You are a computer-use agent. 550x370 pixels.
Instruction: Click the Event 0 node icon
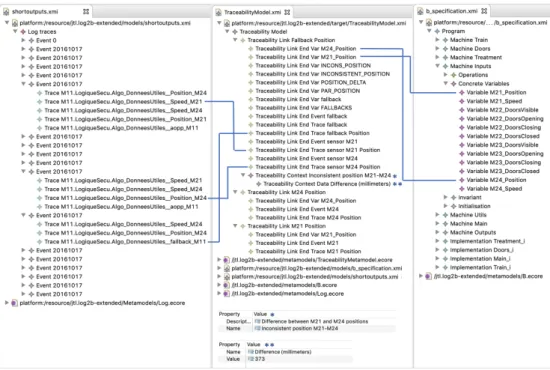click(32, 40)
